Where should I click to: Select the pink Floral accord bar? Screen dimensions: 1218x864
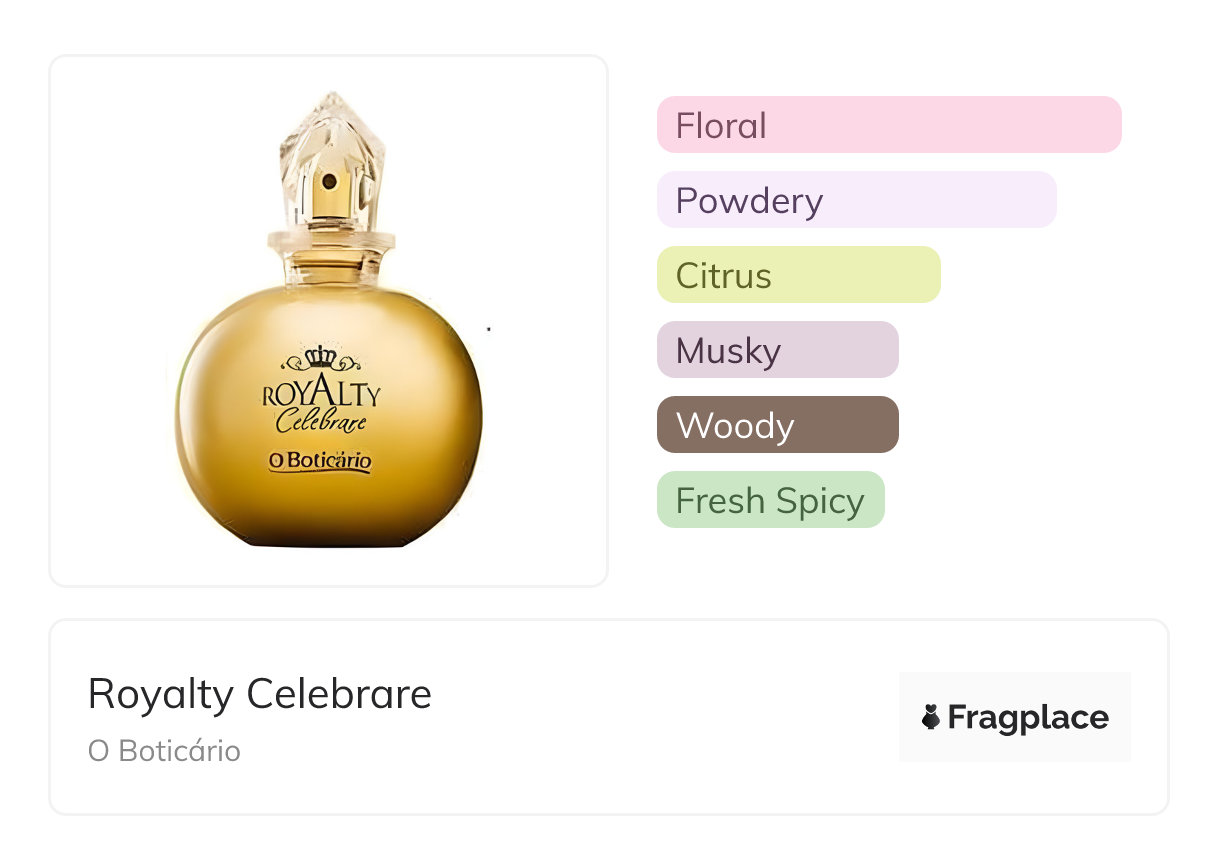[x=888, y=125]
